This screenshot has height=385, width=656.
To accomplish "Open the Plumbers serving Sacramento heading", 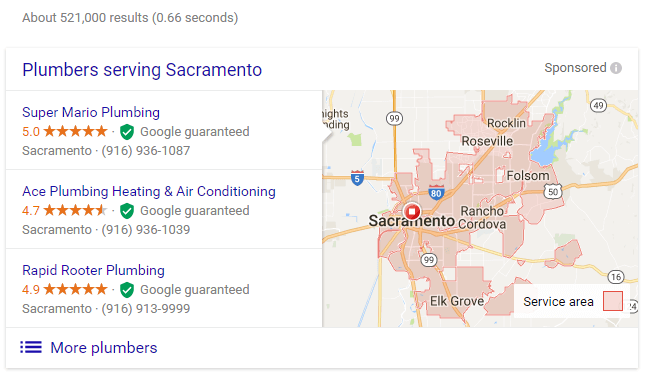I will (142, 70).
